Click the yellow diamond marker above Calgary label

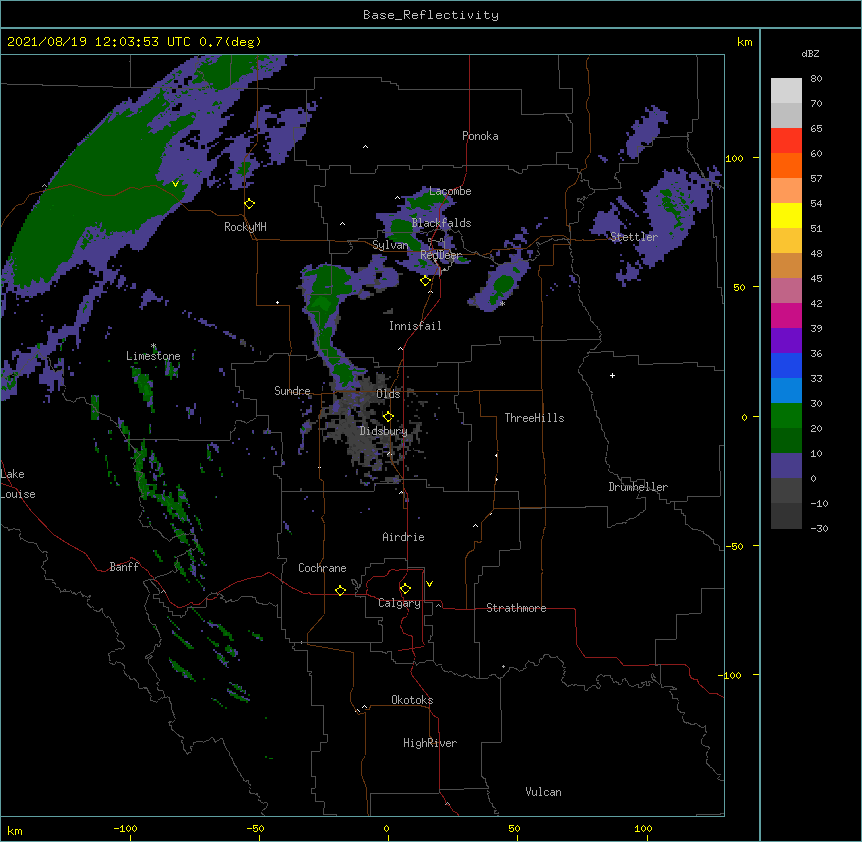tap(405, 589)
